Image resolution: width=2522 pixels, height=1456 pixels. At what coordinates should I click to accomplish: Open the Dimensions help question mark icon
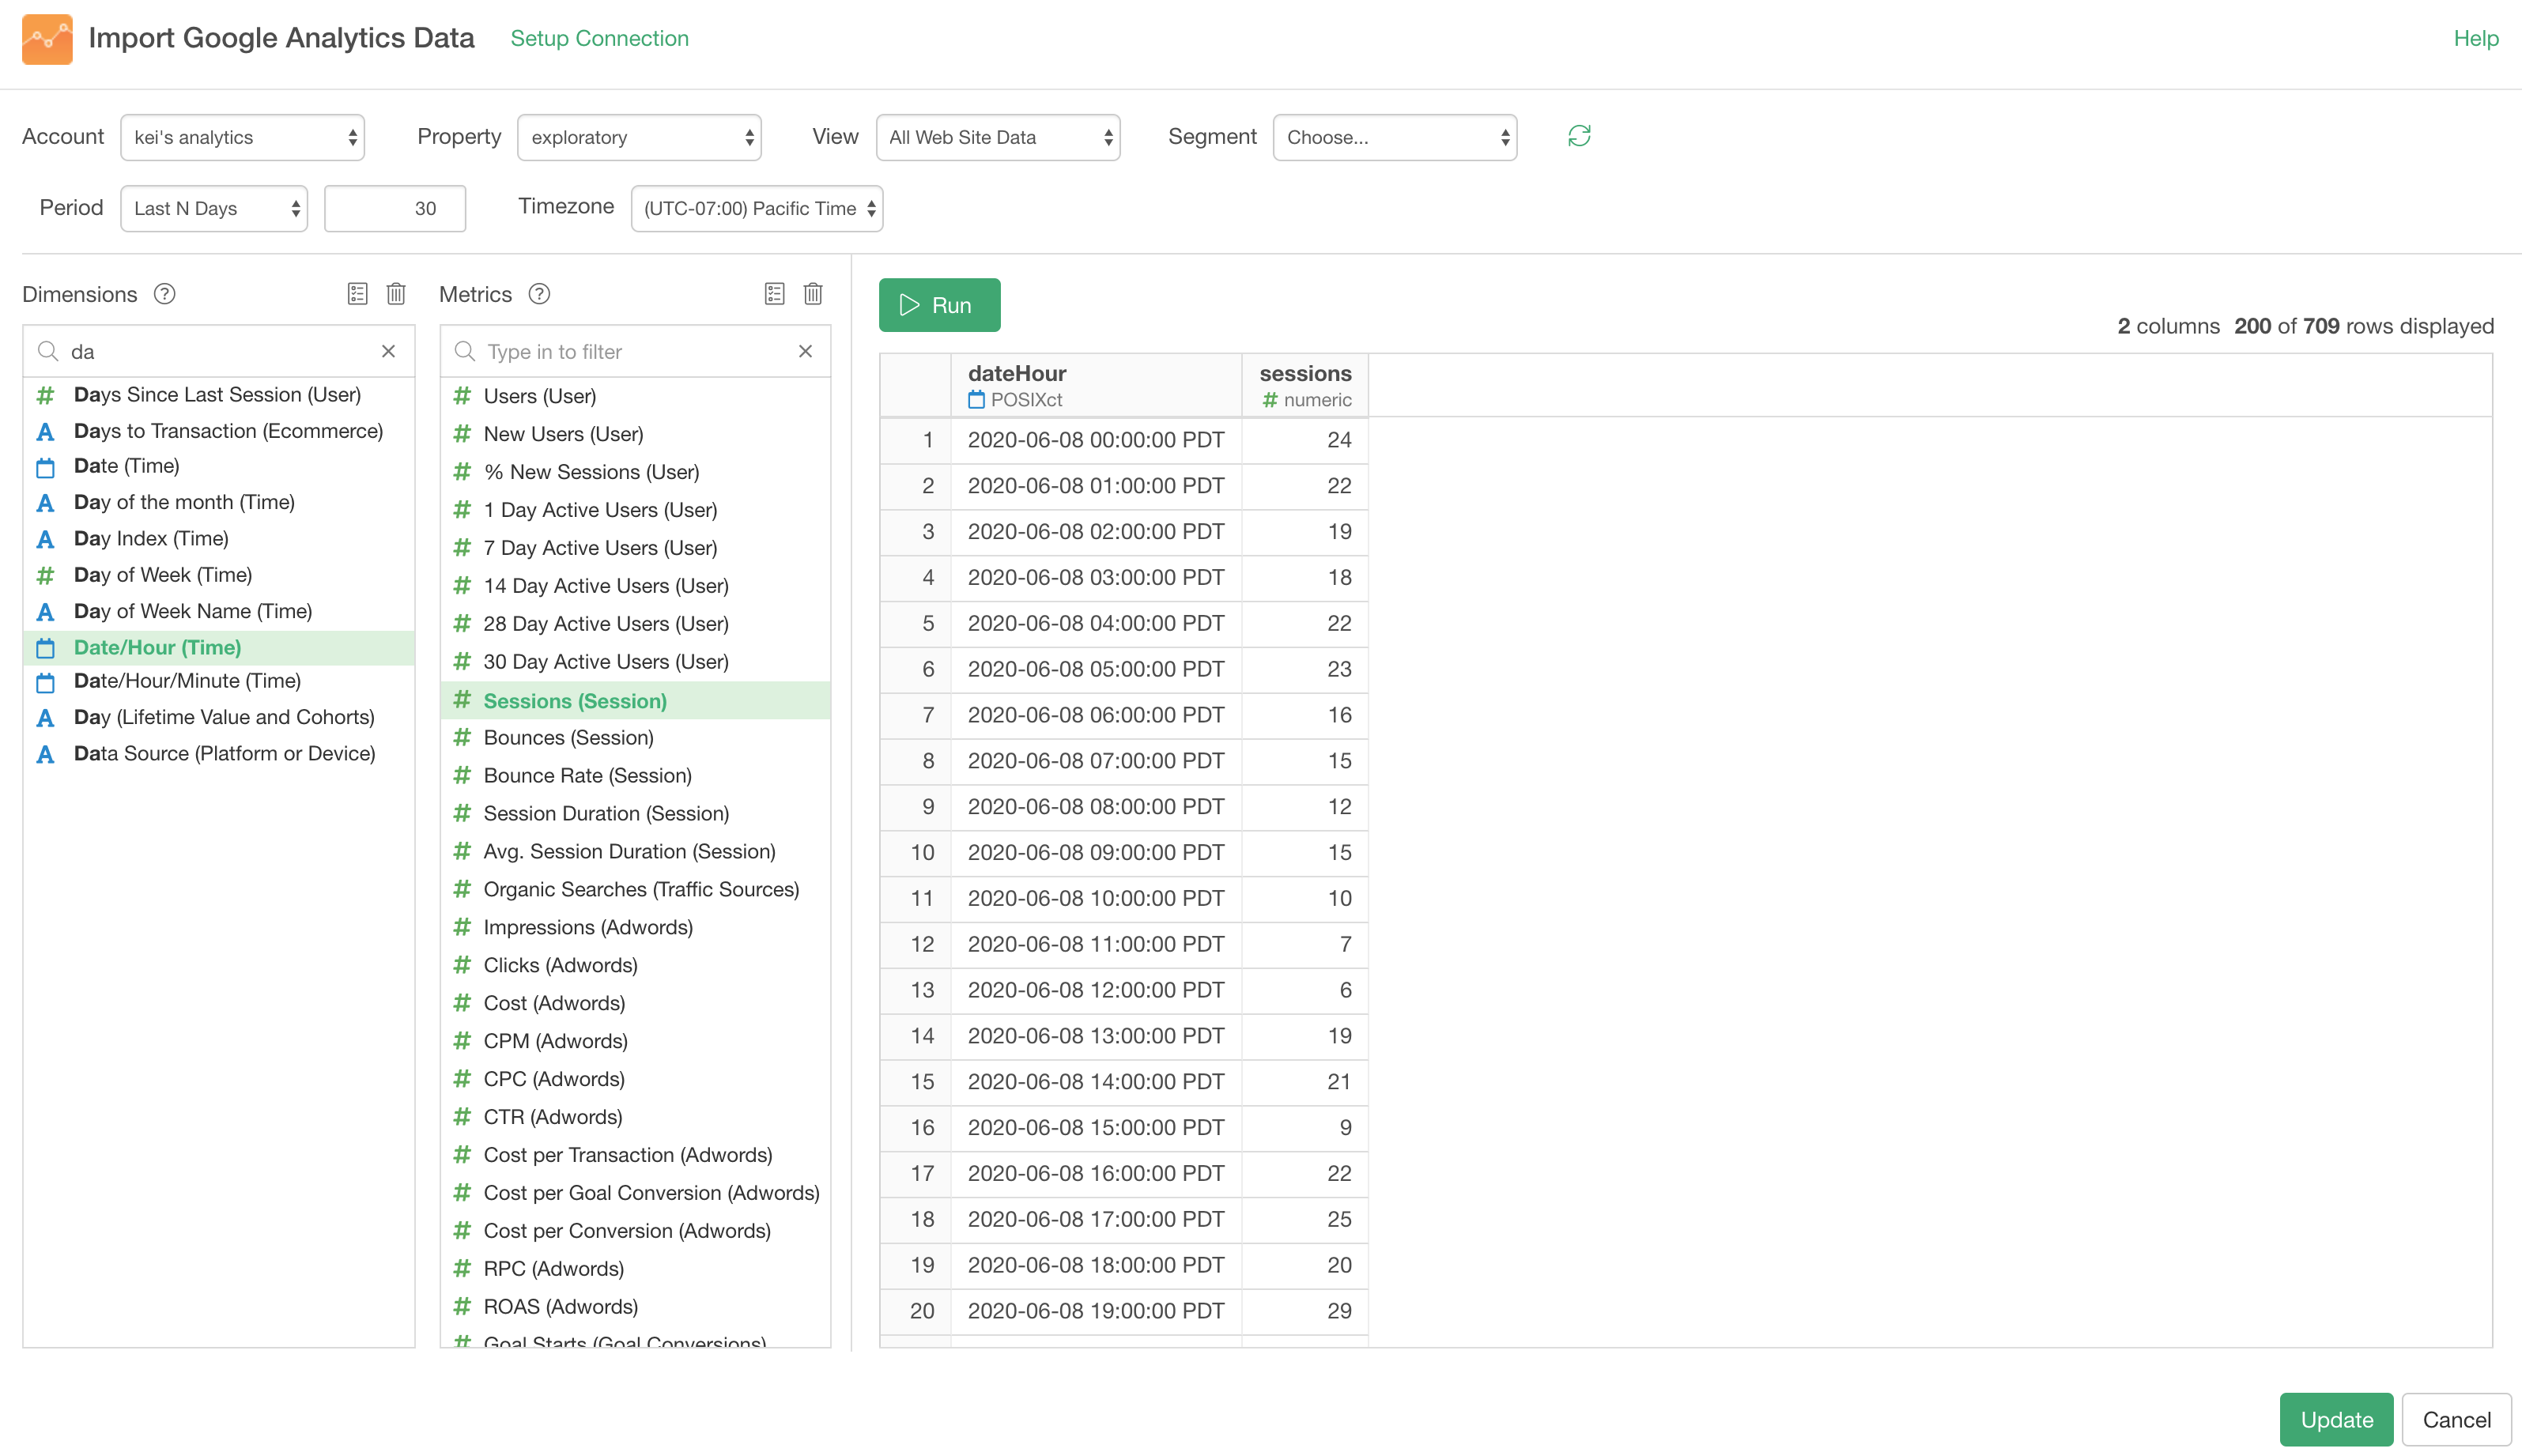click(165, 294)
